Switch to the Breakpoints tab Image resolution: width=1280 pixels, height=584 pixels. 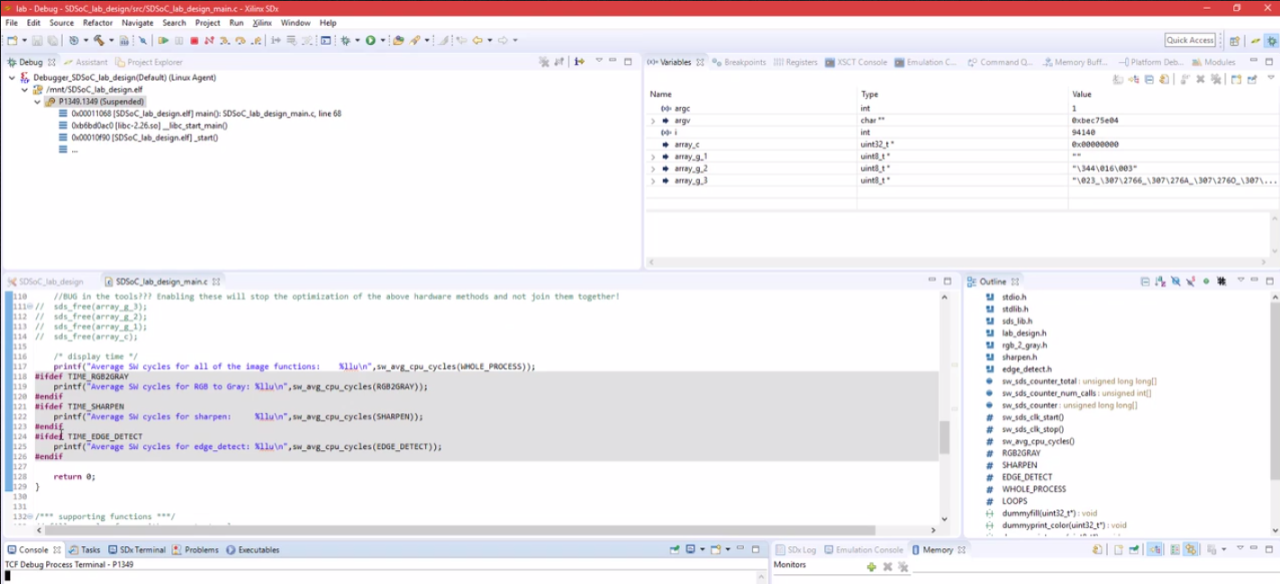738,62
